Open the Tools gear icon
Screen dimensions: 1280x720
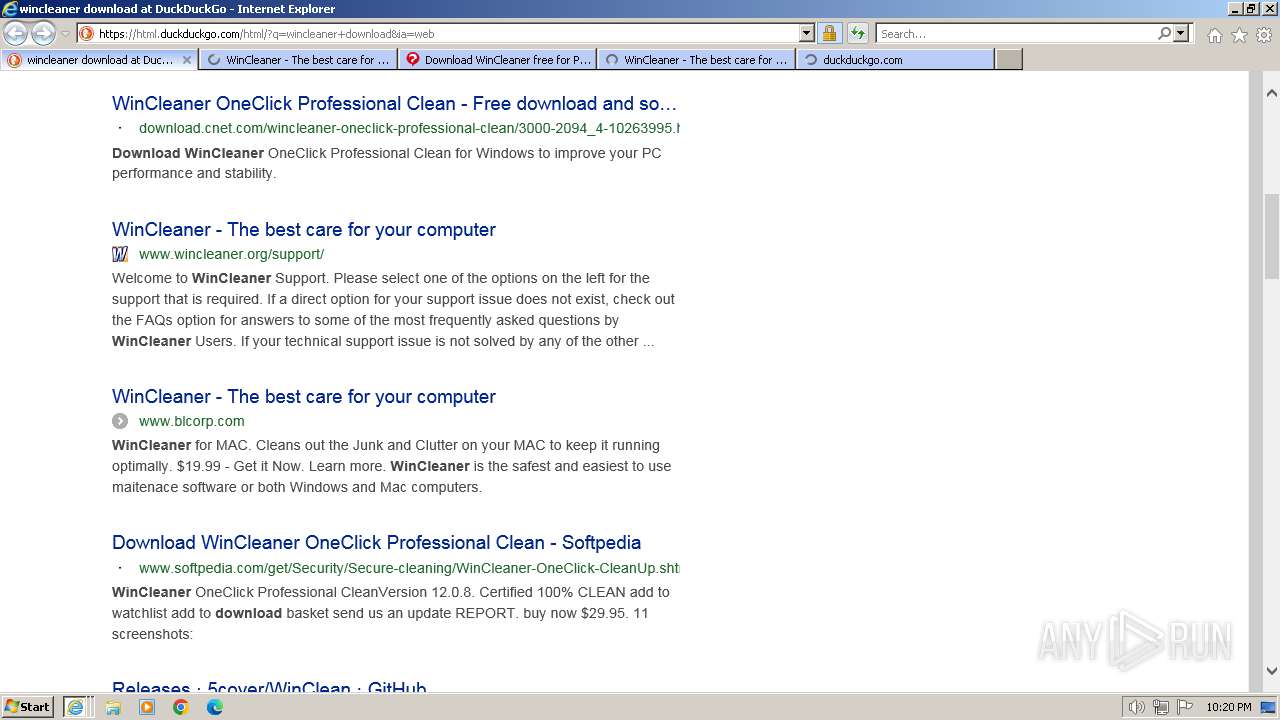tap(1264, 35)
